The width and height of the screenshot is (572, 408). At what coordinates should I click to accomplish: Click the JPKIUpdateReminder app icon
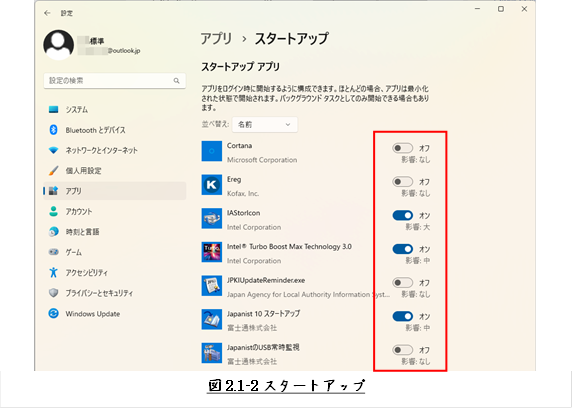[212, 285]
